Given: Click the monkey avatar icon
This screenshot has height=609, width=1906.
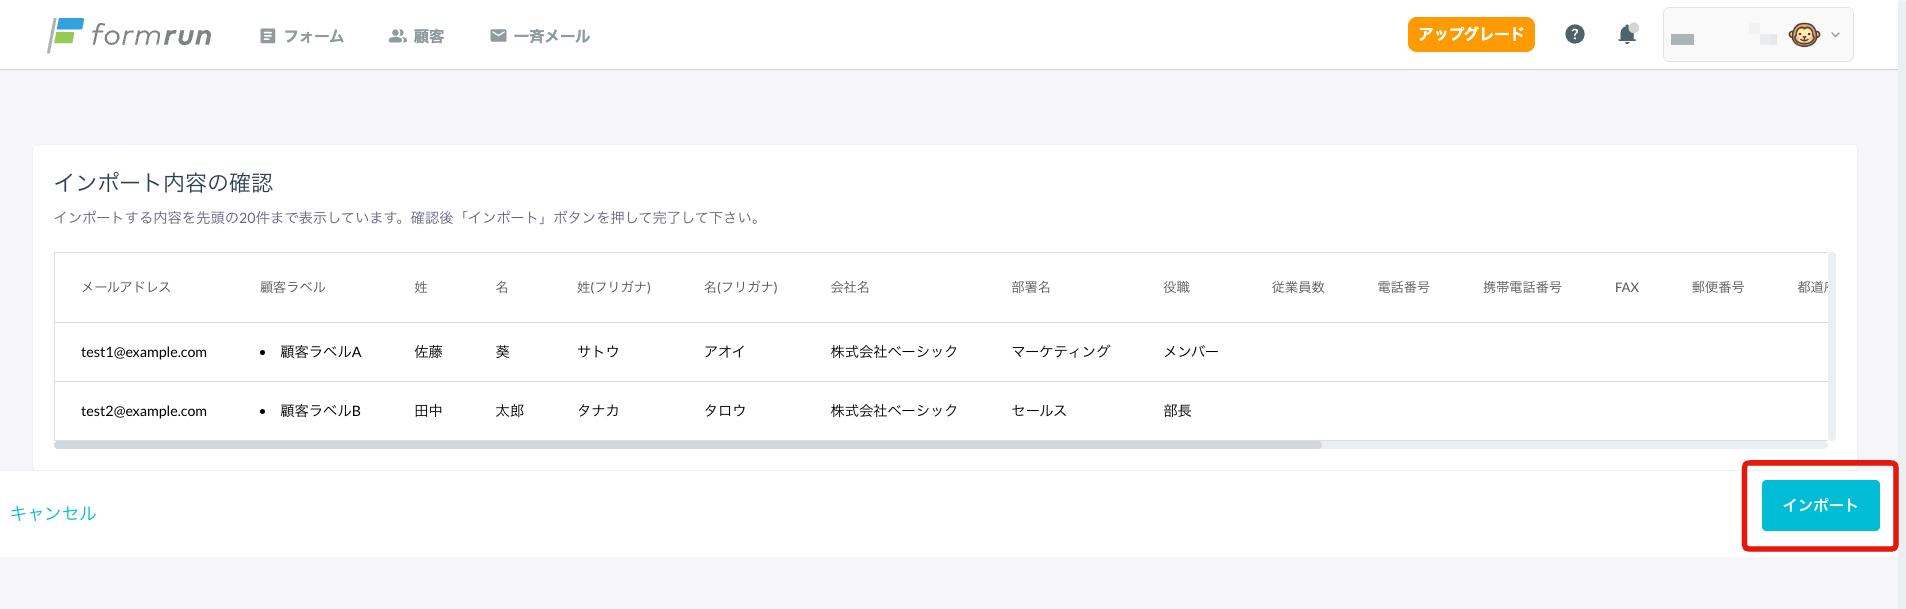Looking at the screenshot, I should pos(1804,35).
